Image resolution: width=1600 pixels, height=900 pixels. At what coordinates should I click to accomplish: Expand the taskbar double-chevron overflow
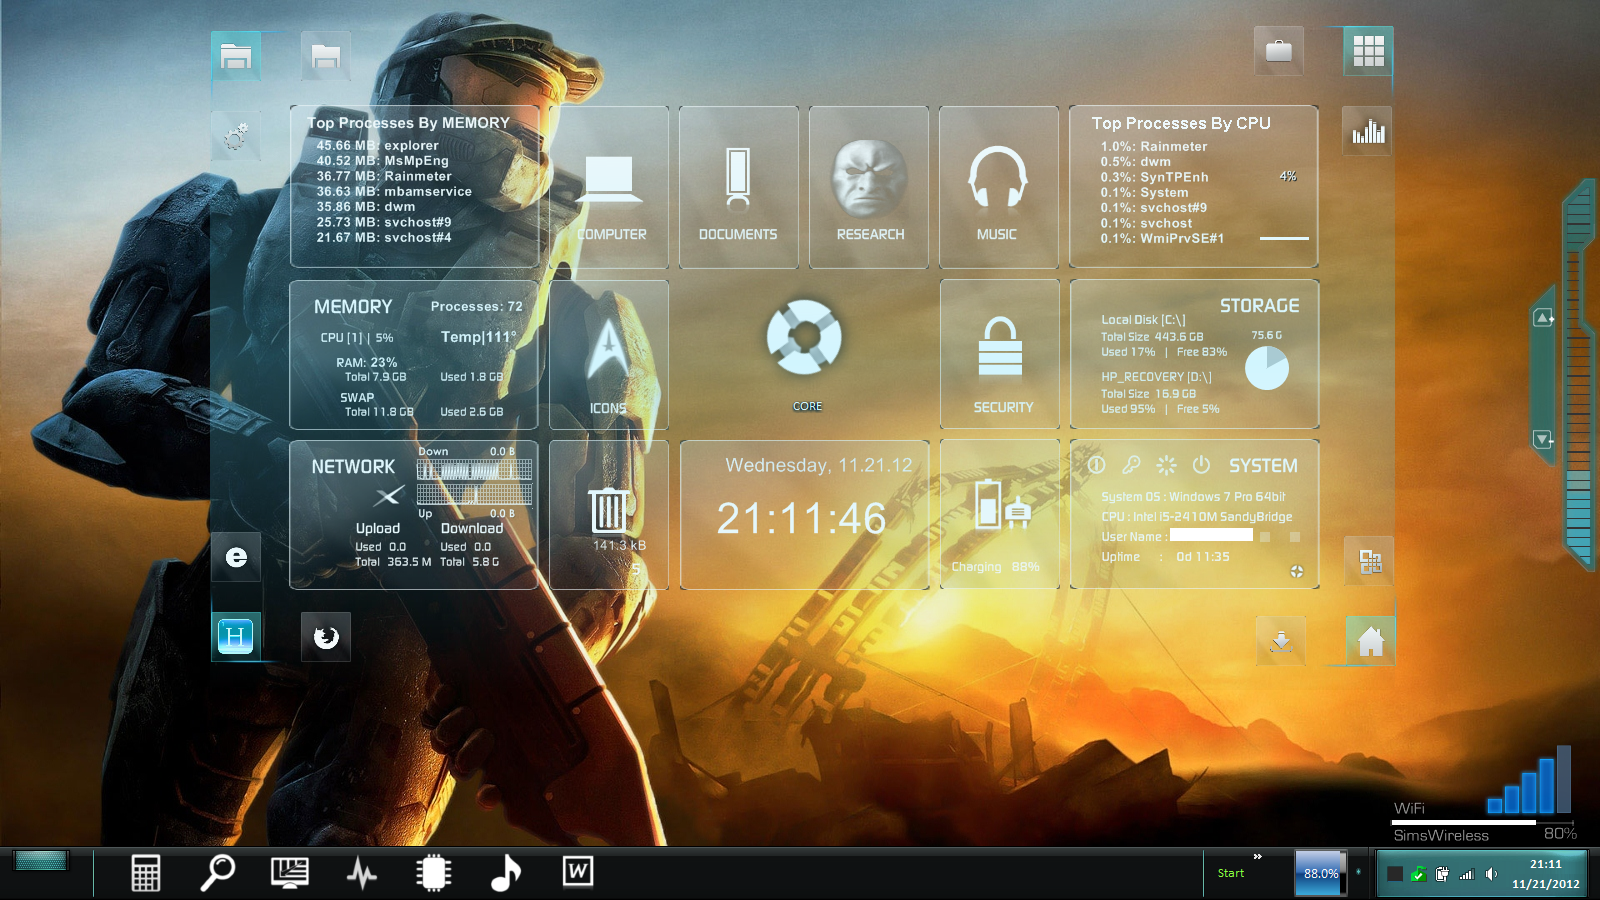(1258, 857)
